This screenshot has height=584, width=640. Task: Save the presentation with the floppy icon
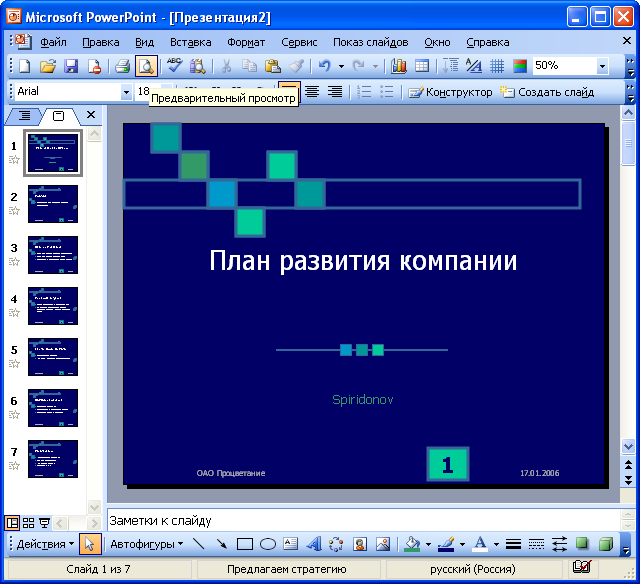(71, 66)
